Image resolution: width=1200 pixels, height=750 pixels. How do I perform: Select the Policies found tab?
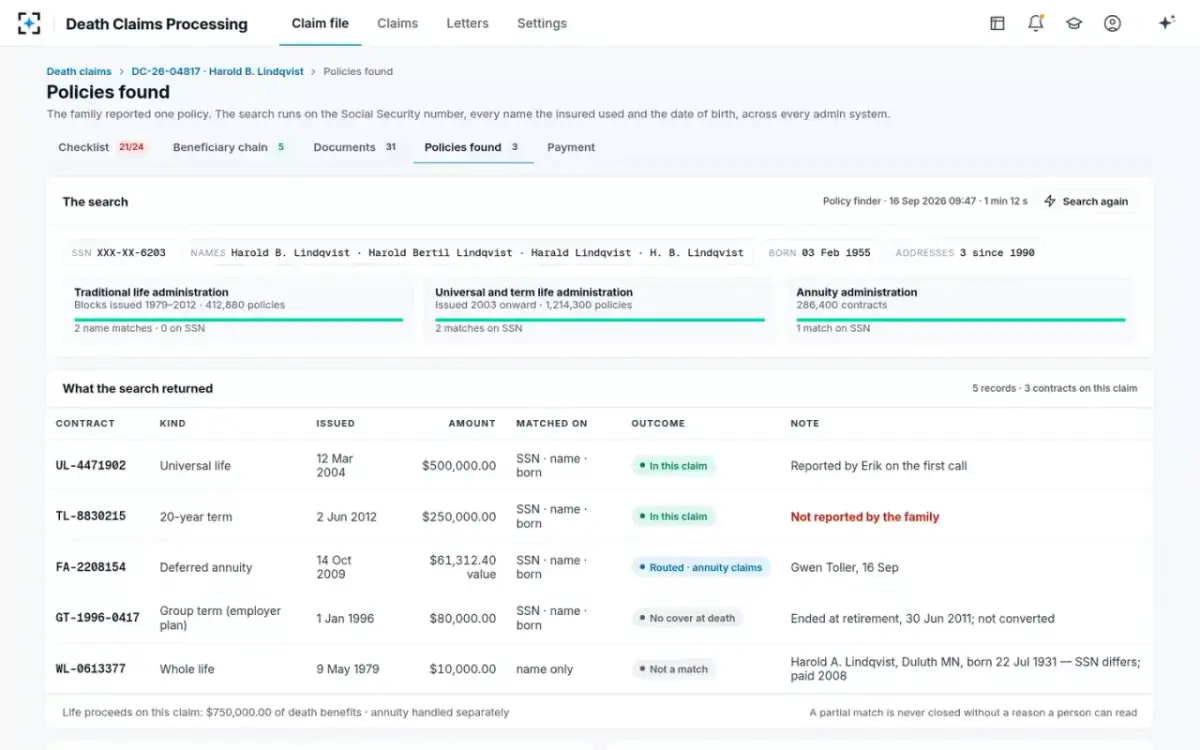point(473,147)
